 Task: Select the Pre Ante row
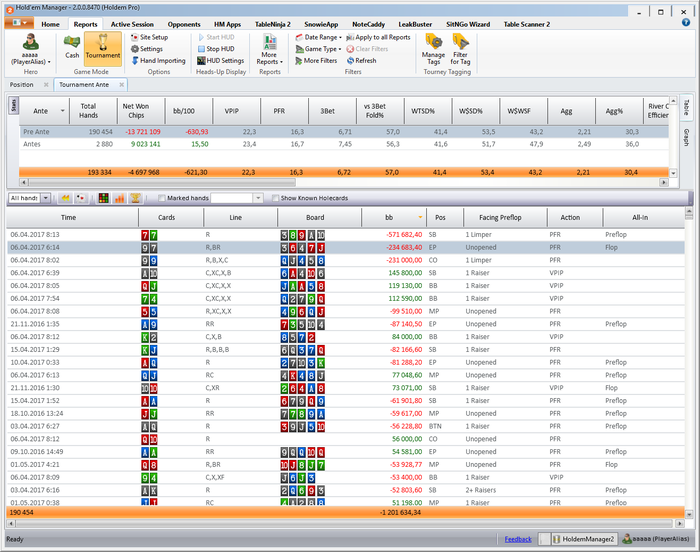[344, 132]
